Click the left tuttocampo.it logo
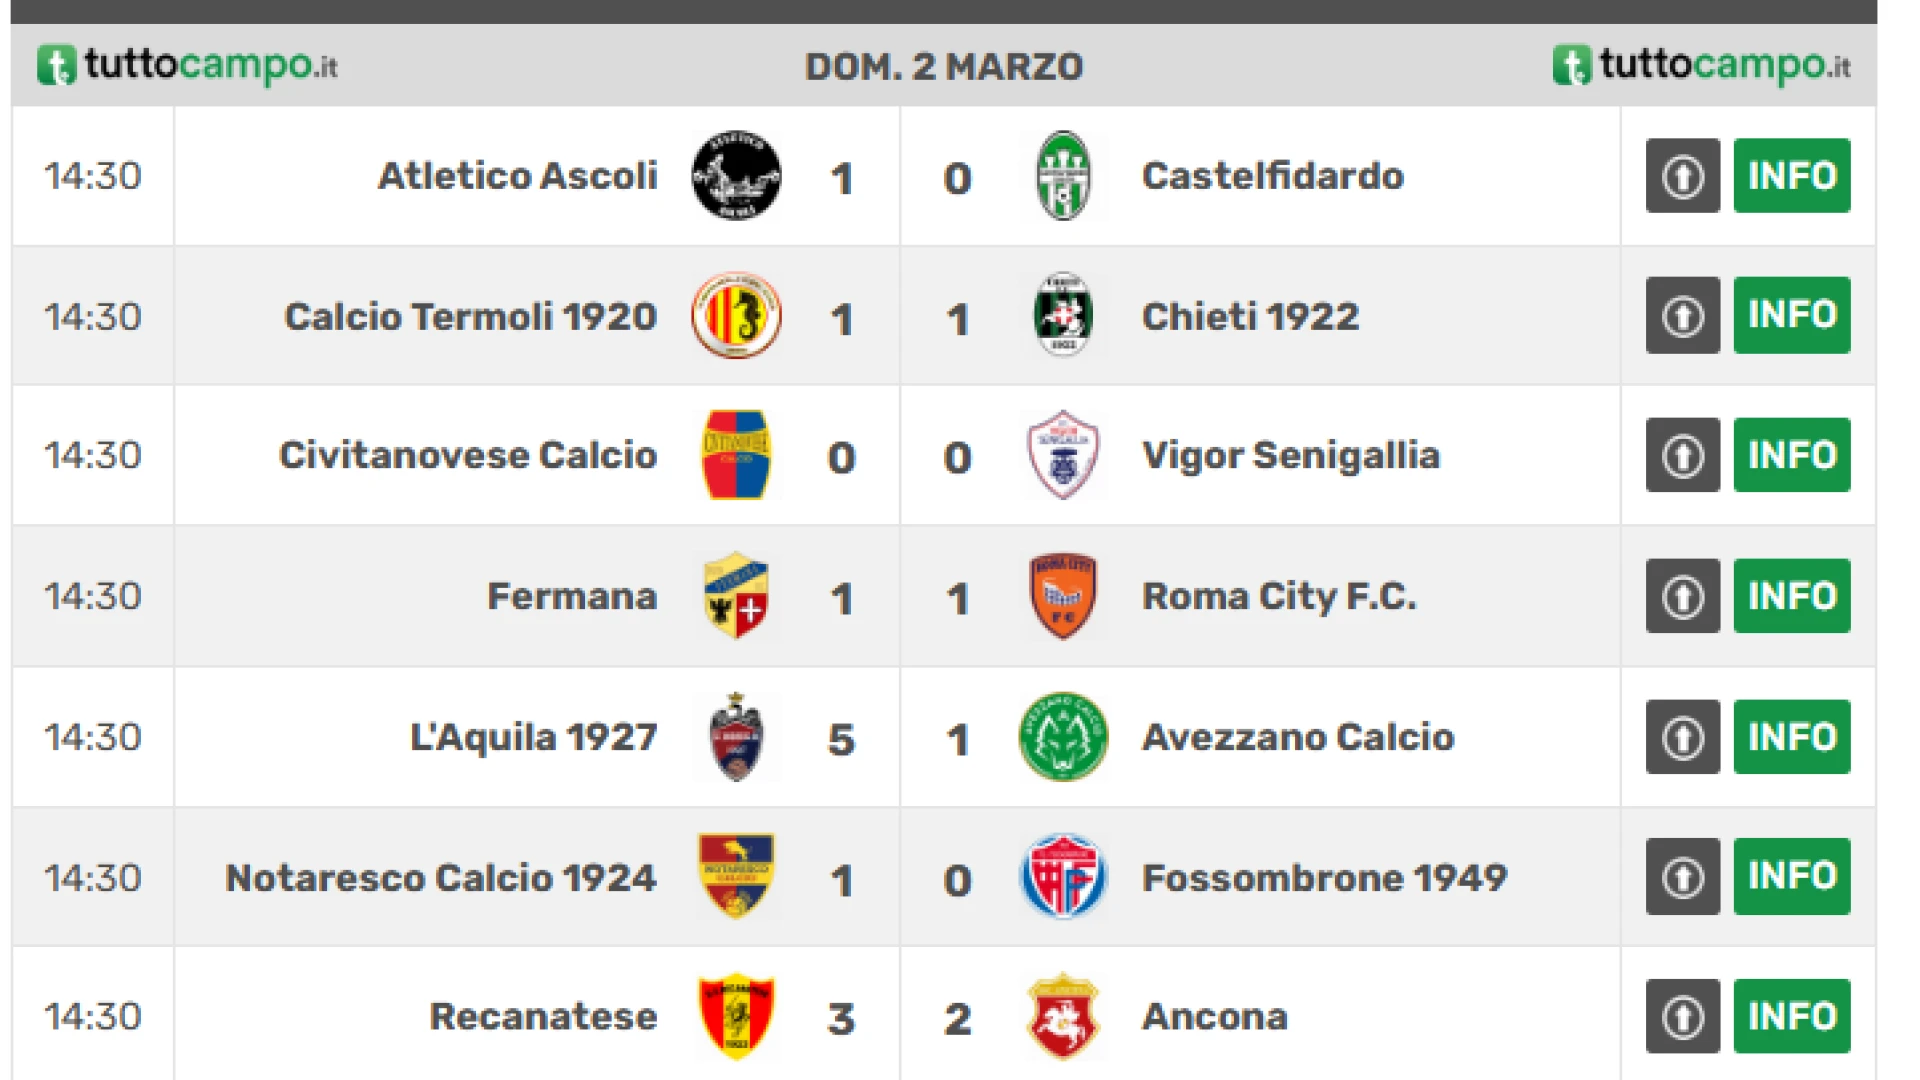 point(188,66)
